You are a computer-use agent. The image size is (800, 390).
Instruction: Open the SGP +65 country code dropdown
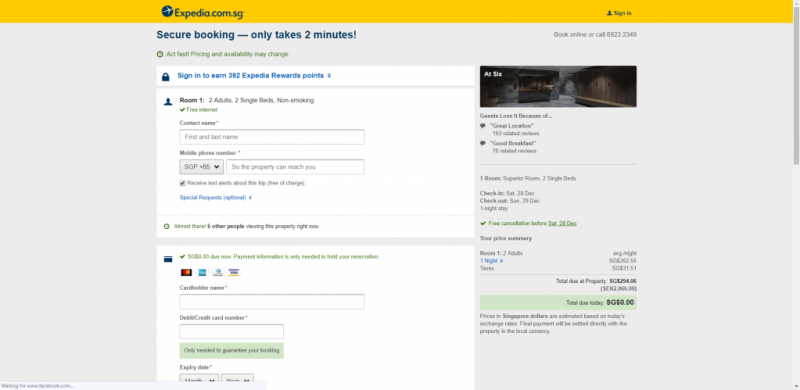click(x=202, y=167)
